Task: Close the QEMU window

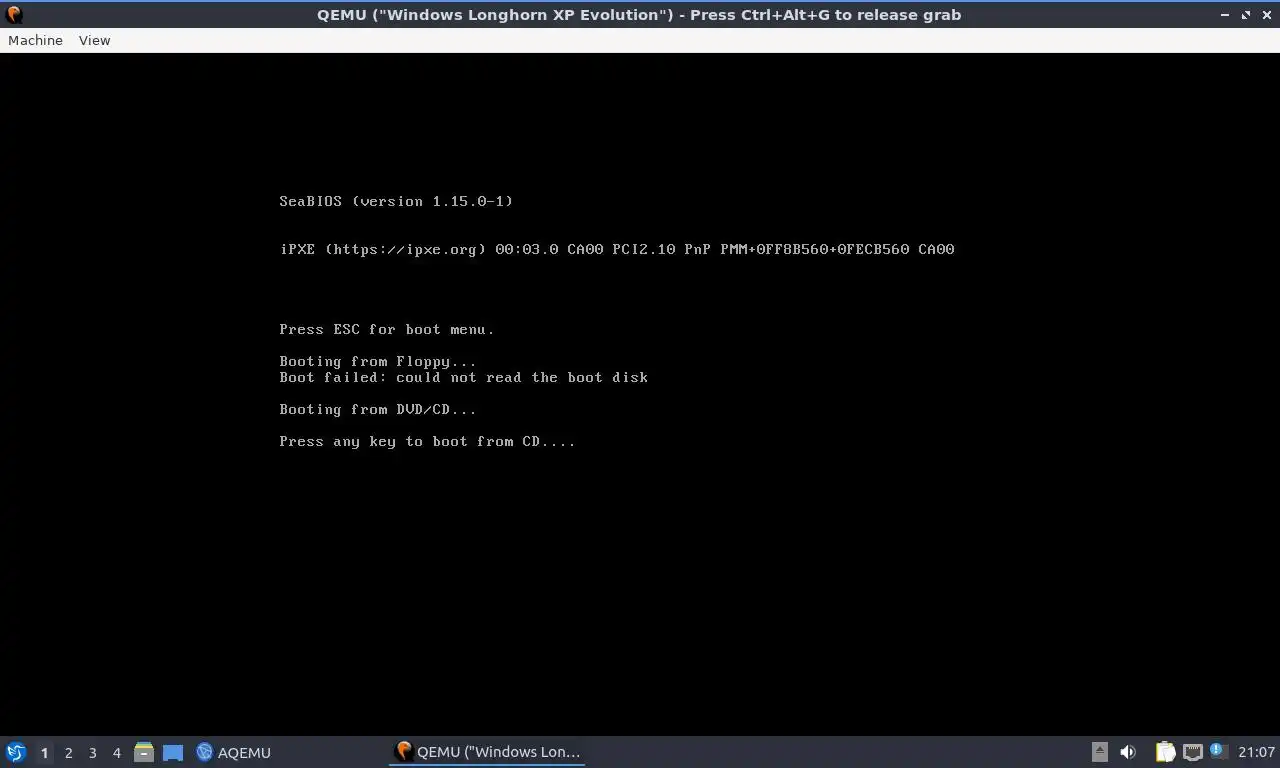Action: (1266, 15)
